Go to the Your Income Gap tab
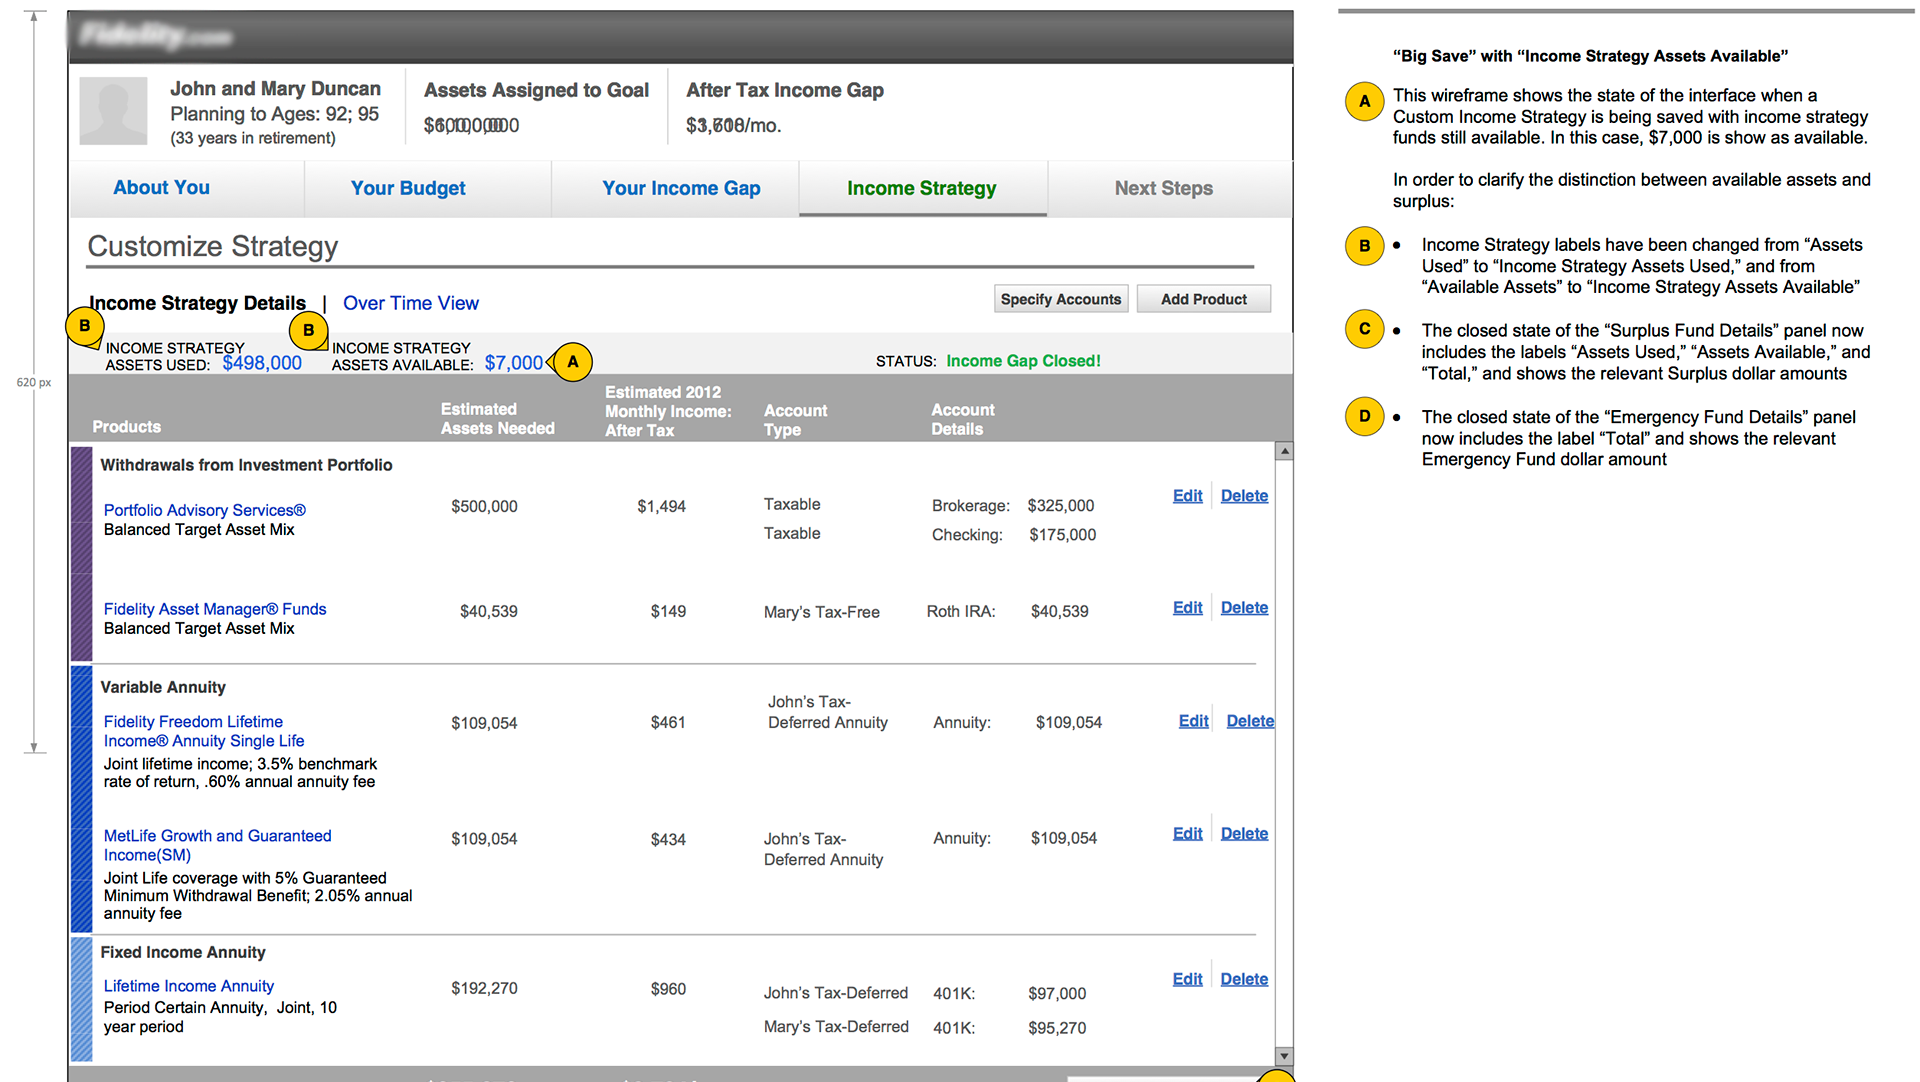 (x=681, y=188)
